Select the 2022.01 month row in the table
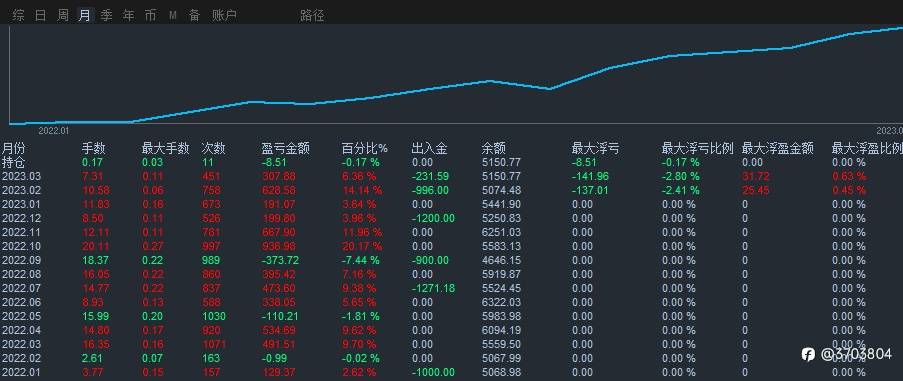903x381 pixels. point(452,372)
